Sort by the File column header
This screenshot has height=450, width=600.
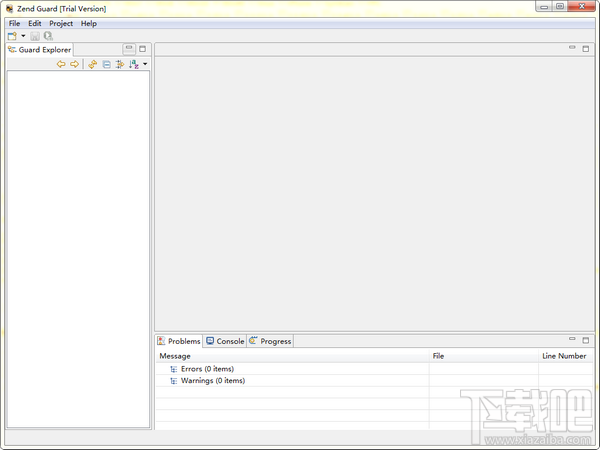tap(484, 356)
